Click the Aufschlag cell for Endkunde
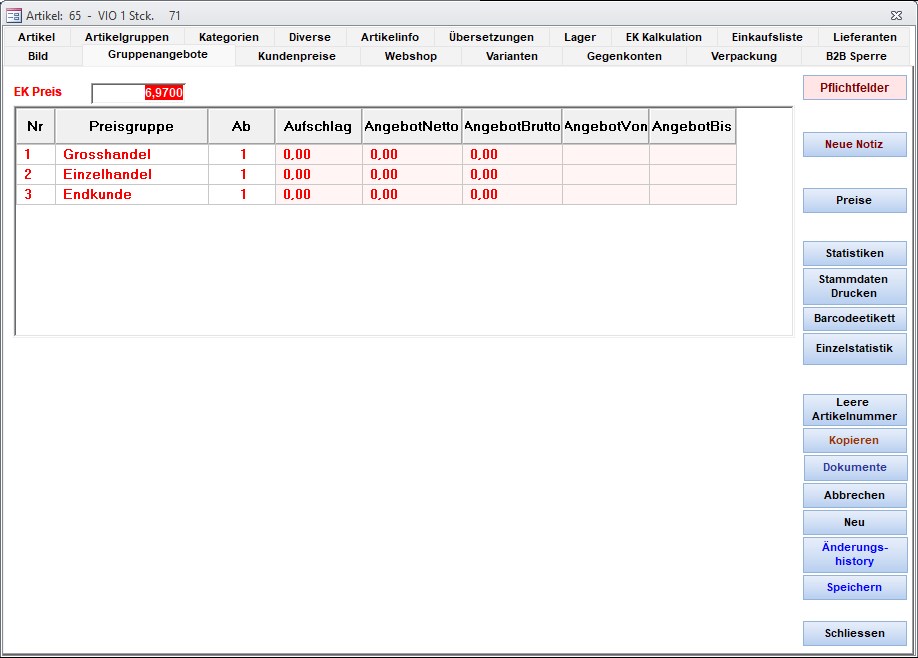 pyautogui.click(x=317, y=195)
